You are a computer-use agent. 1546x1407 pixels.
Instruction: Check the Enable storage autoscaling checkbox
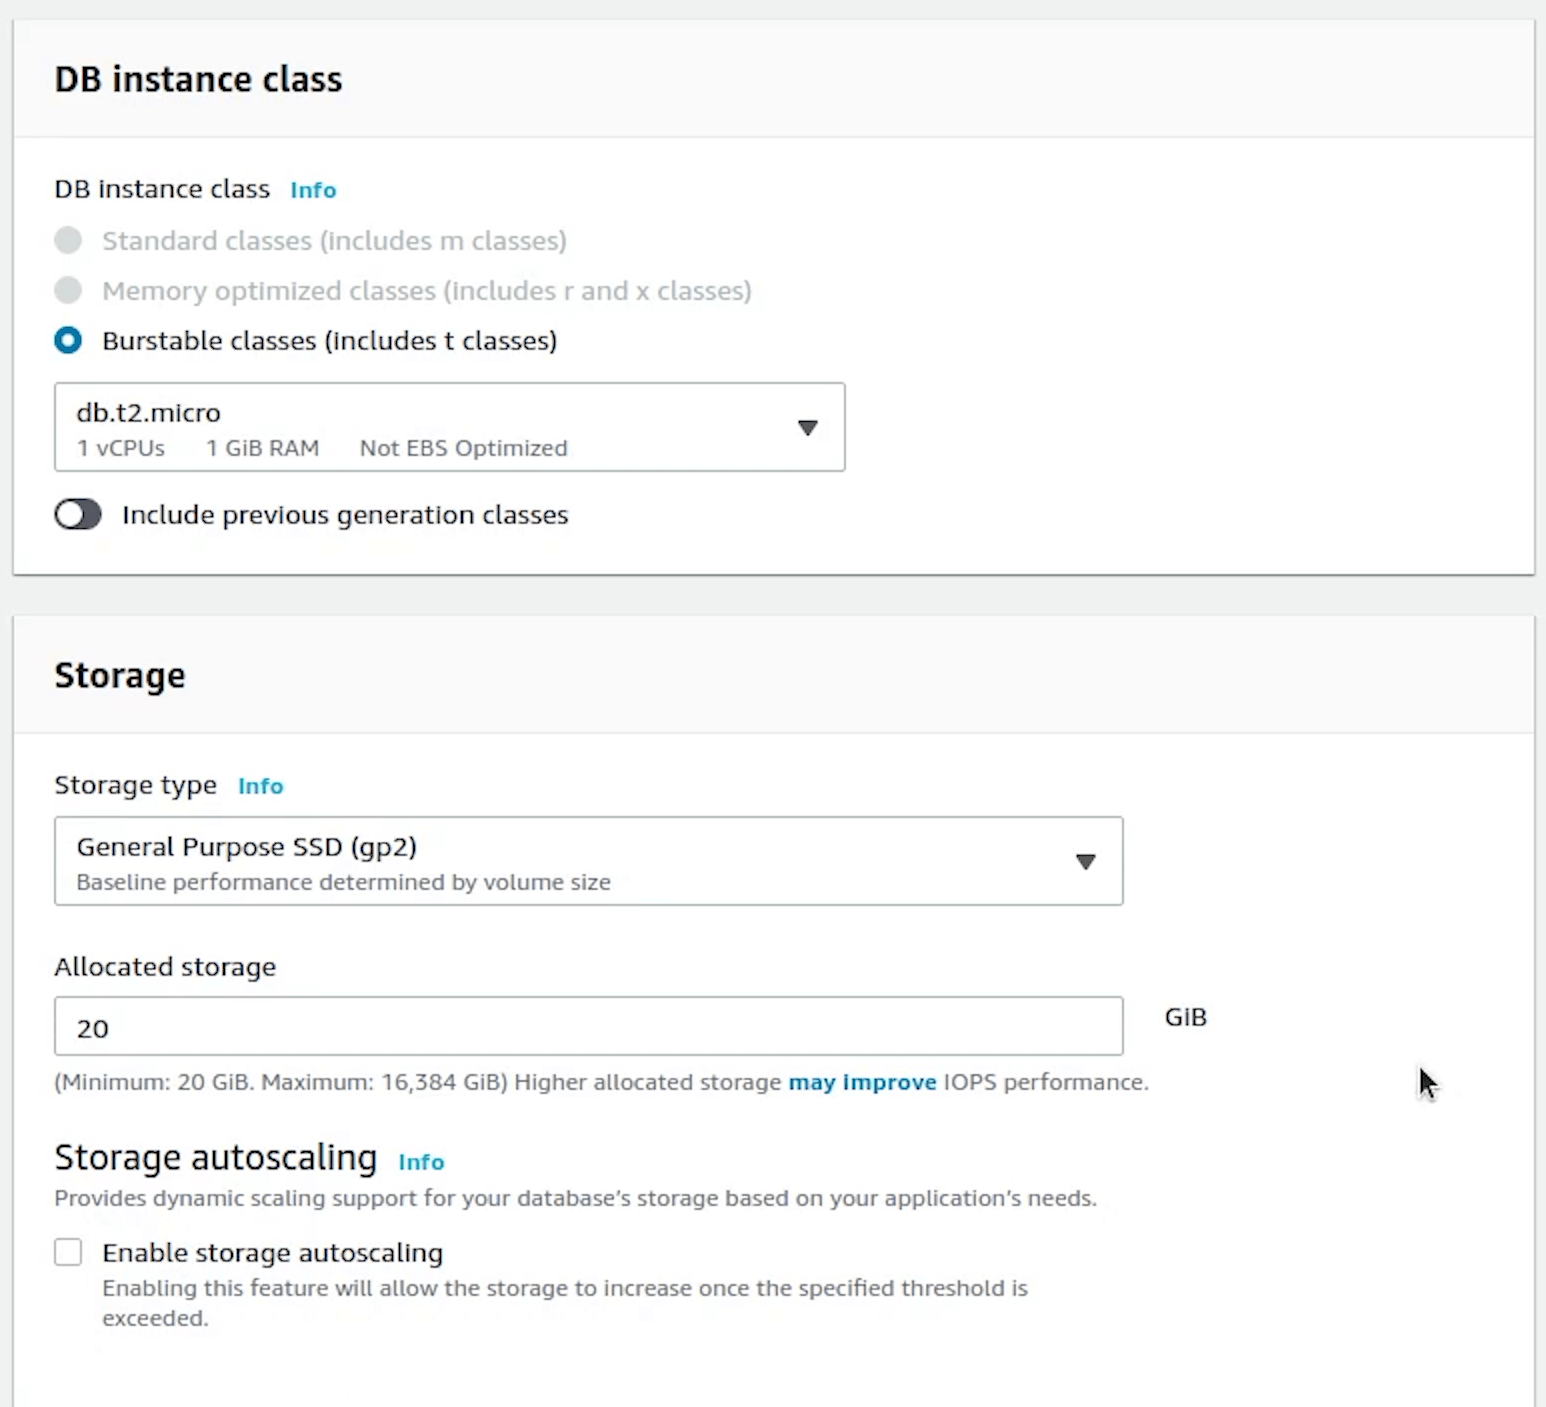point(68,1252)
